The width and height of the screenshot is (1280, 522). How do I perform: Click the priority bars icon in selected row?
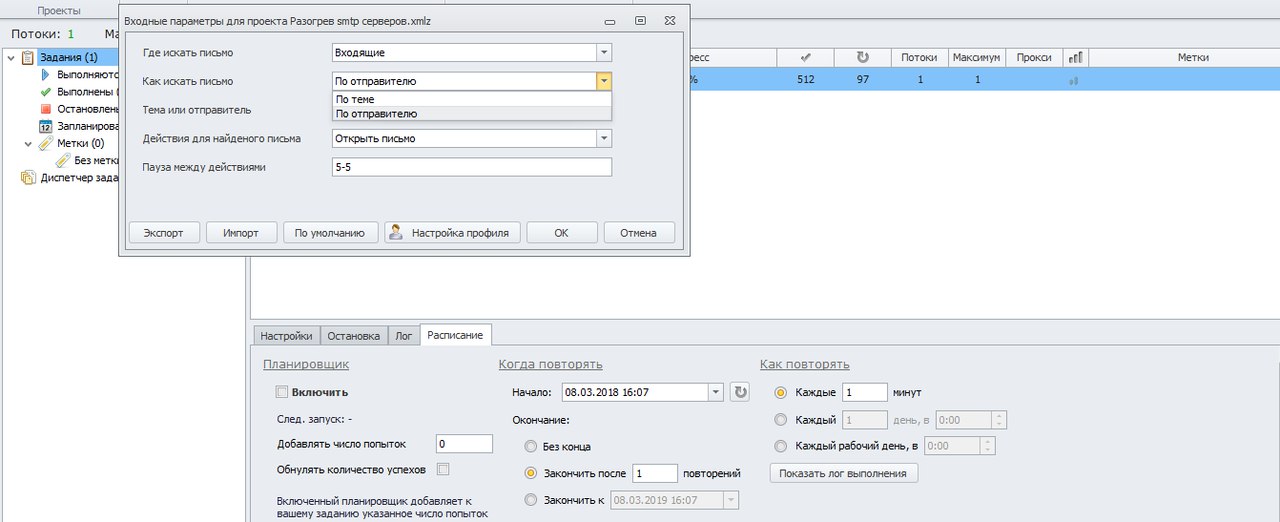click(1075, 80)
